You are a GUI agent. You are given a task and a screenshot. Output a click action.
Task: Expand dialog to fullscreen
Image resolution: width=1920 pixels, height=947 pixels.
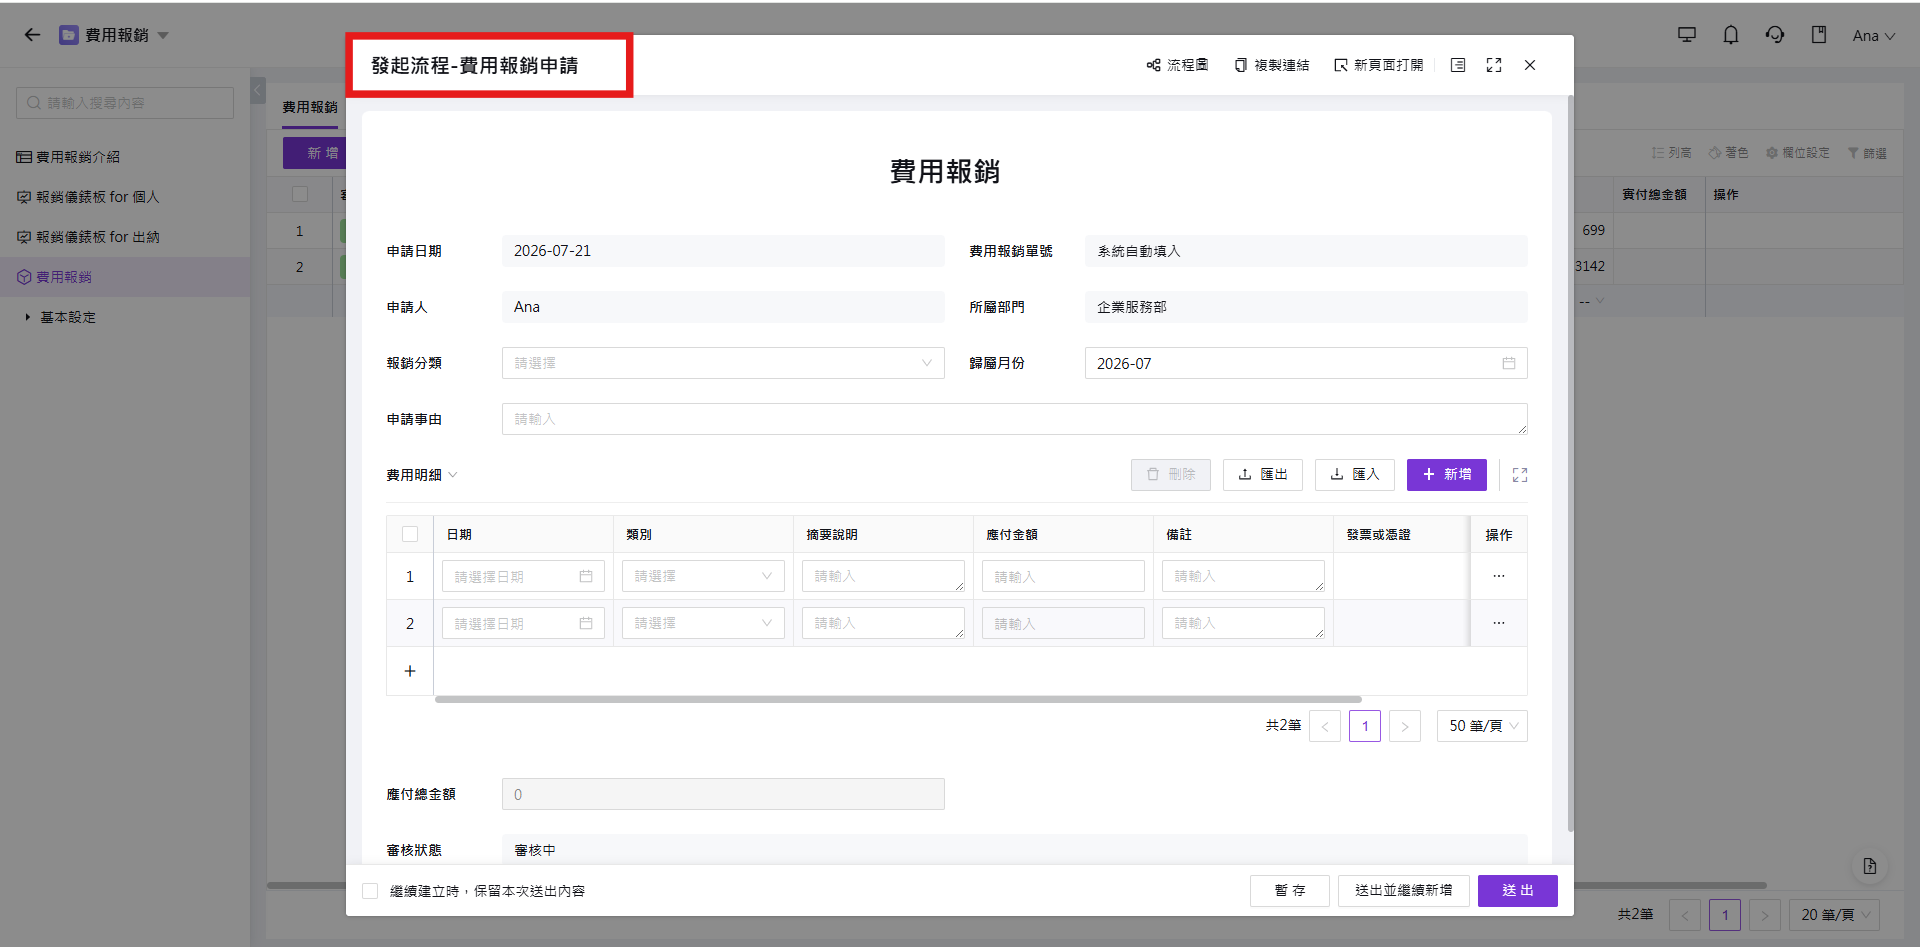[x=1494, y=65]
